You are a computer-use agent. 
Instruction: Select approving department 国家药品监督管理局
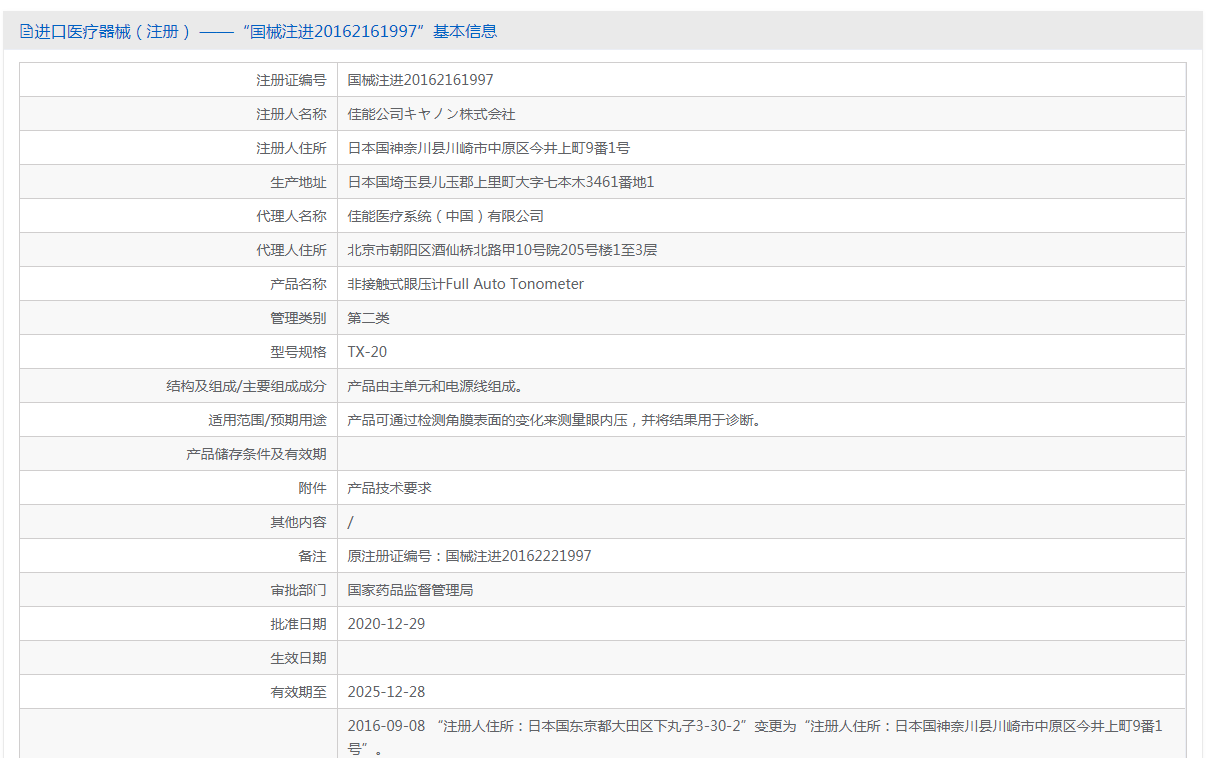click(411, 590)
